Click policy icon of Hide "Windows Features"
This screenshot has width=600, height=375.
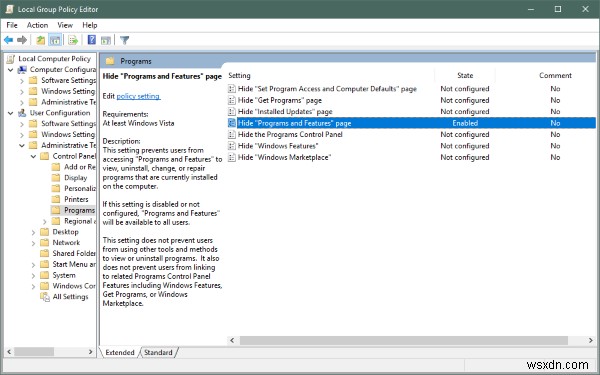(232, 146)
